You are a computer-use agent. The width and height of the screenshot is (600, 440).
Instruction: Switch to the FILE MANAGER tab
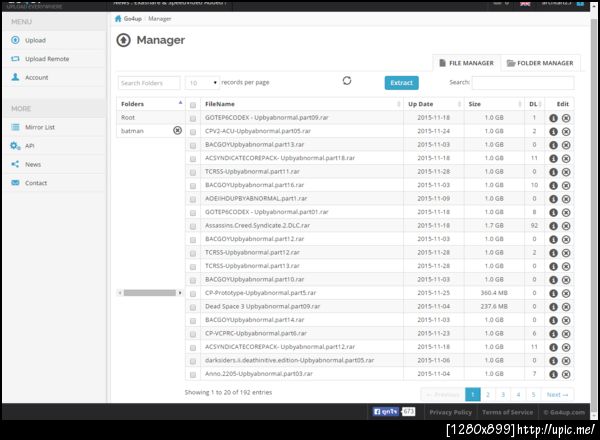[467, 63]
